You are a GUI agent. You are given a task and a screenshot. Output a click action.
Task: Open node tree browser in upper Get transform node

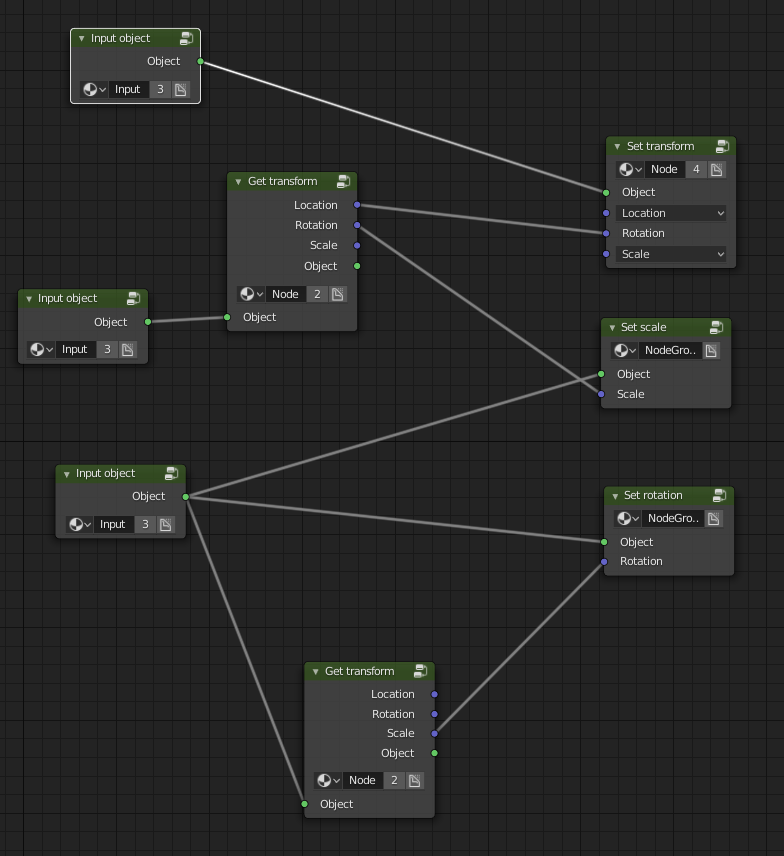(251, 294)
